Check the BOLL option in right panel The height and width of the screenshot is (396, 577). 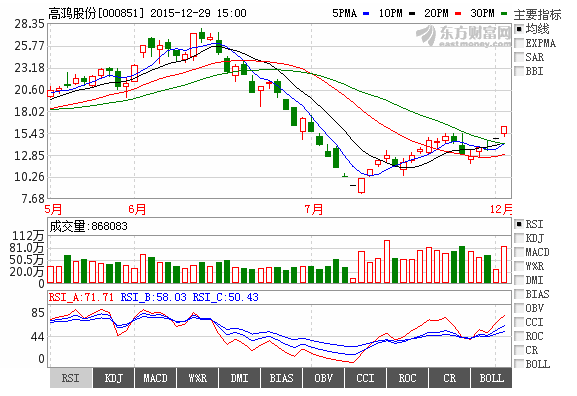pyautogui.click(x=519, y=364)
